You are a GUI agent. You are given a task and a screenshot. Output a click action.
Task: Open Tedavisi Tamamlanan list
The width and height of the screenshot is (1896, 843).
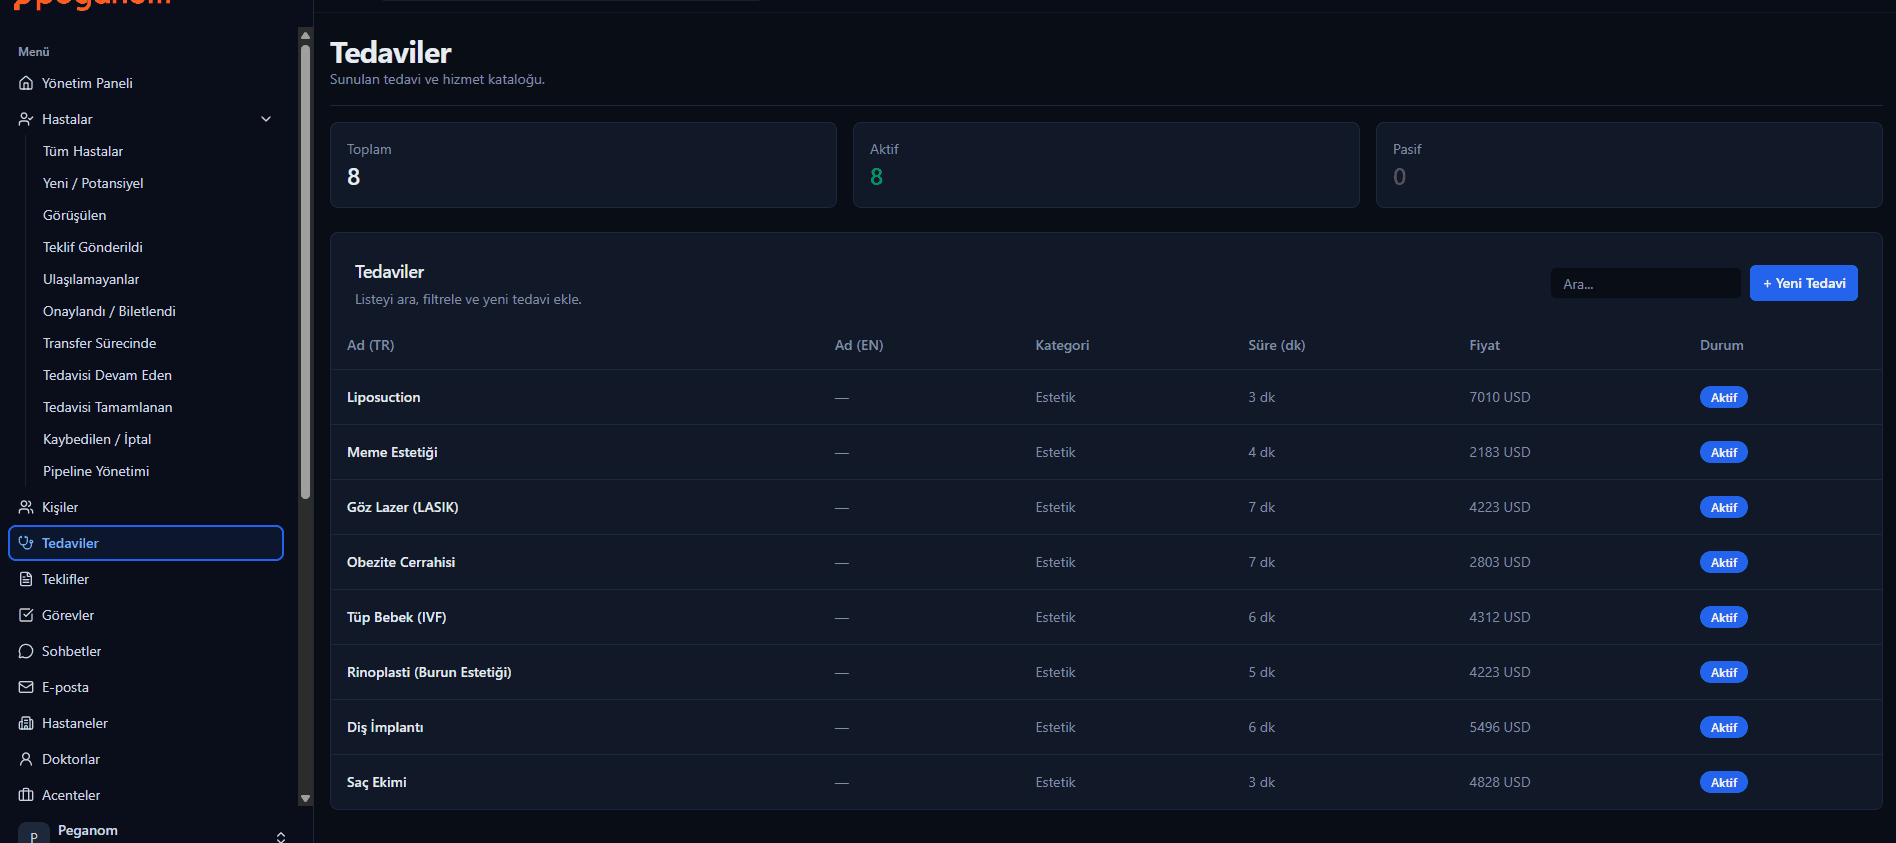coord(108,407)
